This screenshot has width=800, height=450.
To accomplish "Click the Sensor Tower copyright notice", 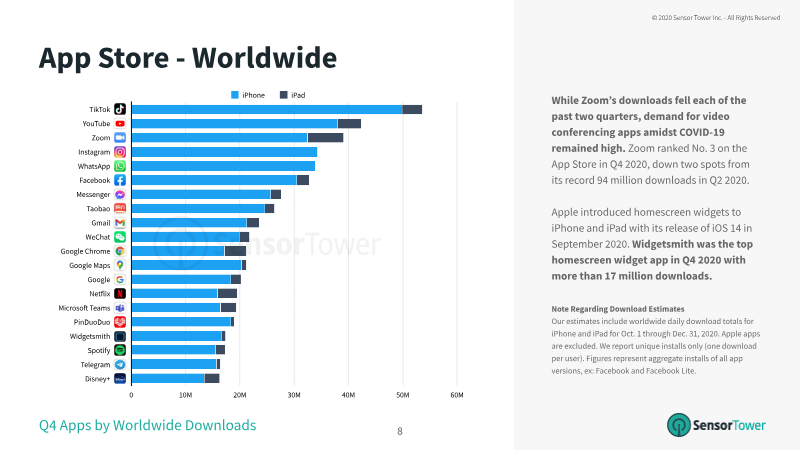I will (x=716, y=18).
